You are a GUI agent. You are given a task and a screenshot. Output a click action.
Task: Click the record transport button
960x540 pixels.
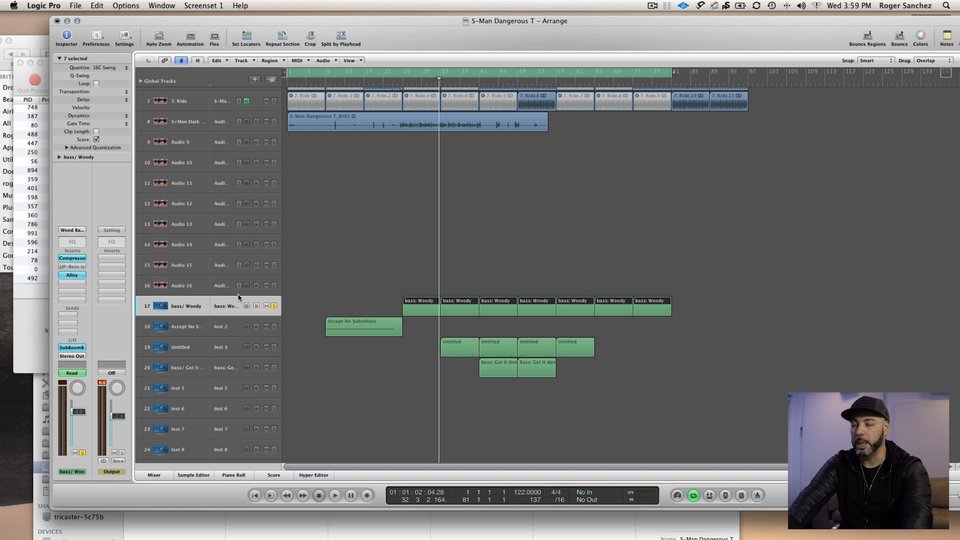pos(367,495)
